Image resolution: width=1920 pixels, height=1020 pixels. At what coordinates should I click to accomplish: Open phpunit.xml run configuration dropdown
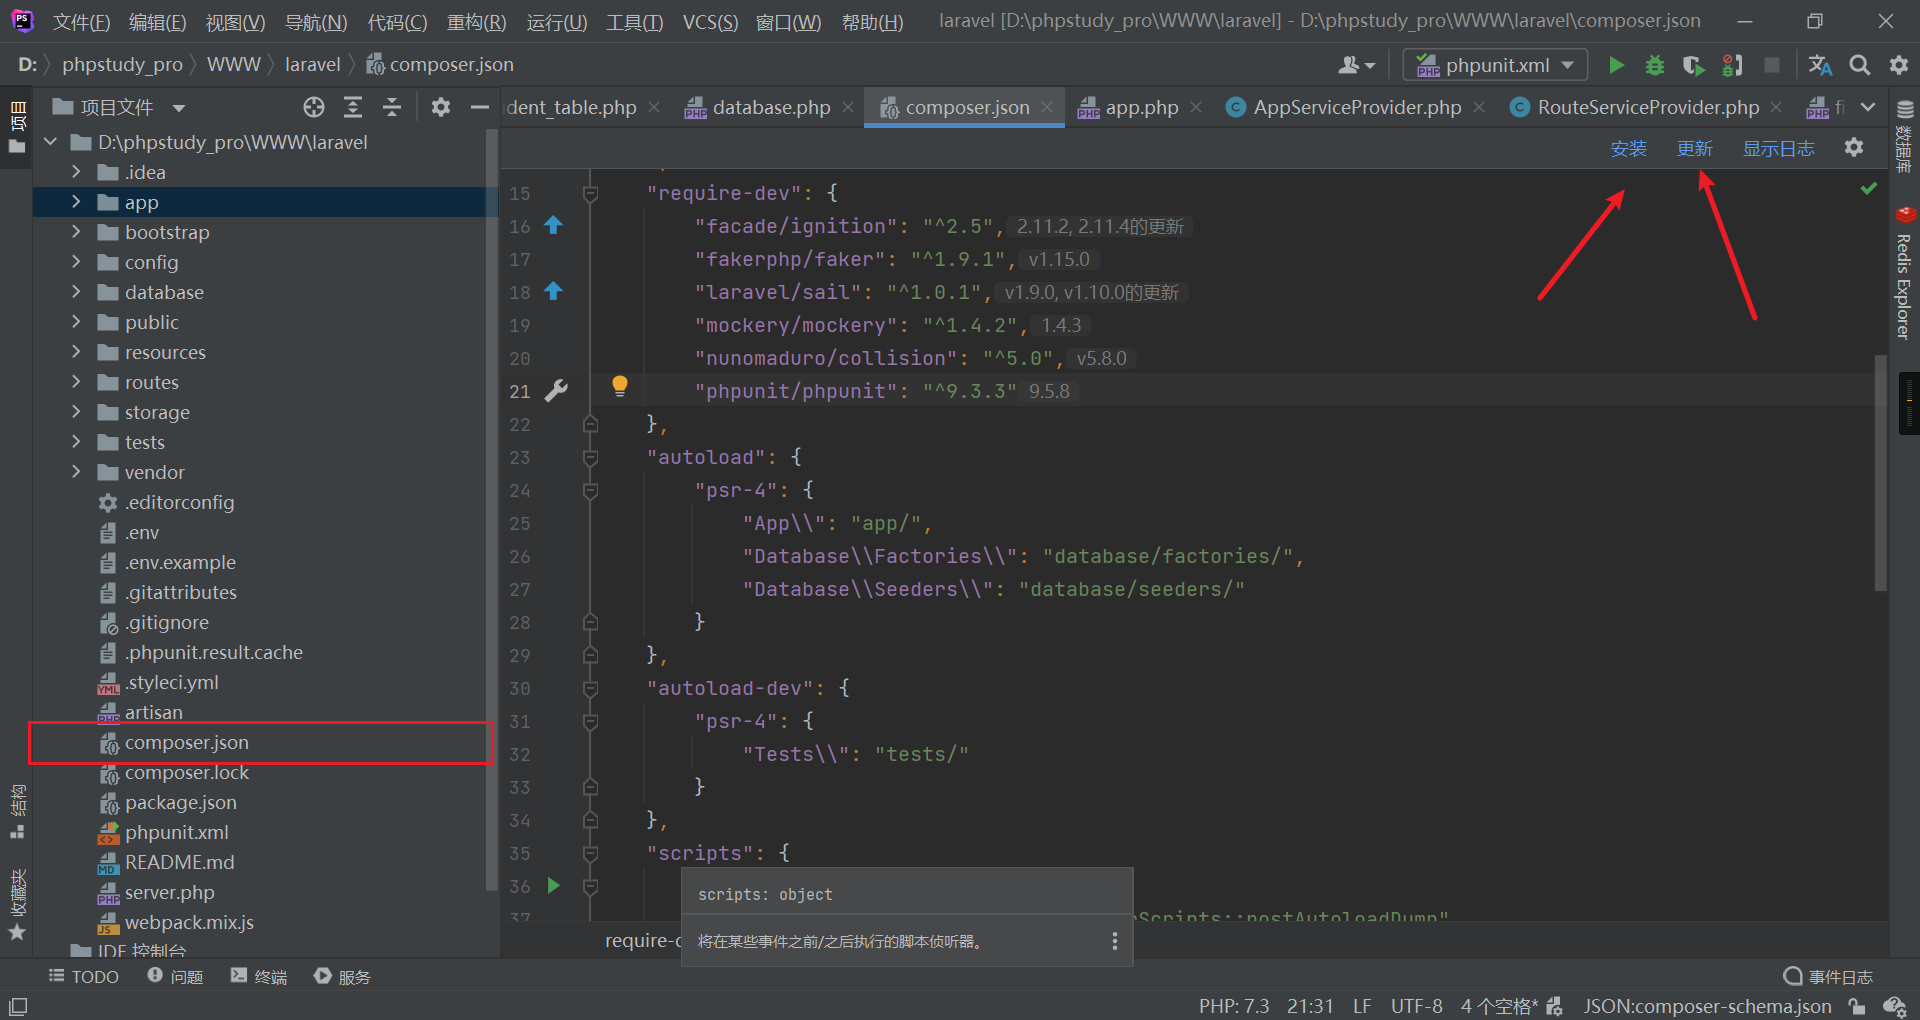(x=1495, y=65)
